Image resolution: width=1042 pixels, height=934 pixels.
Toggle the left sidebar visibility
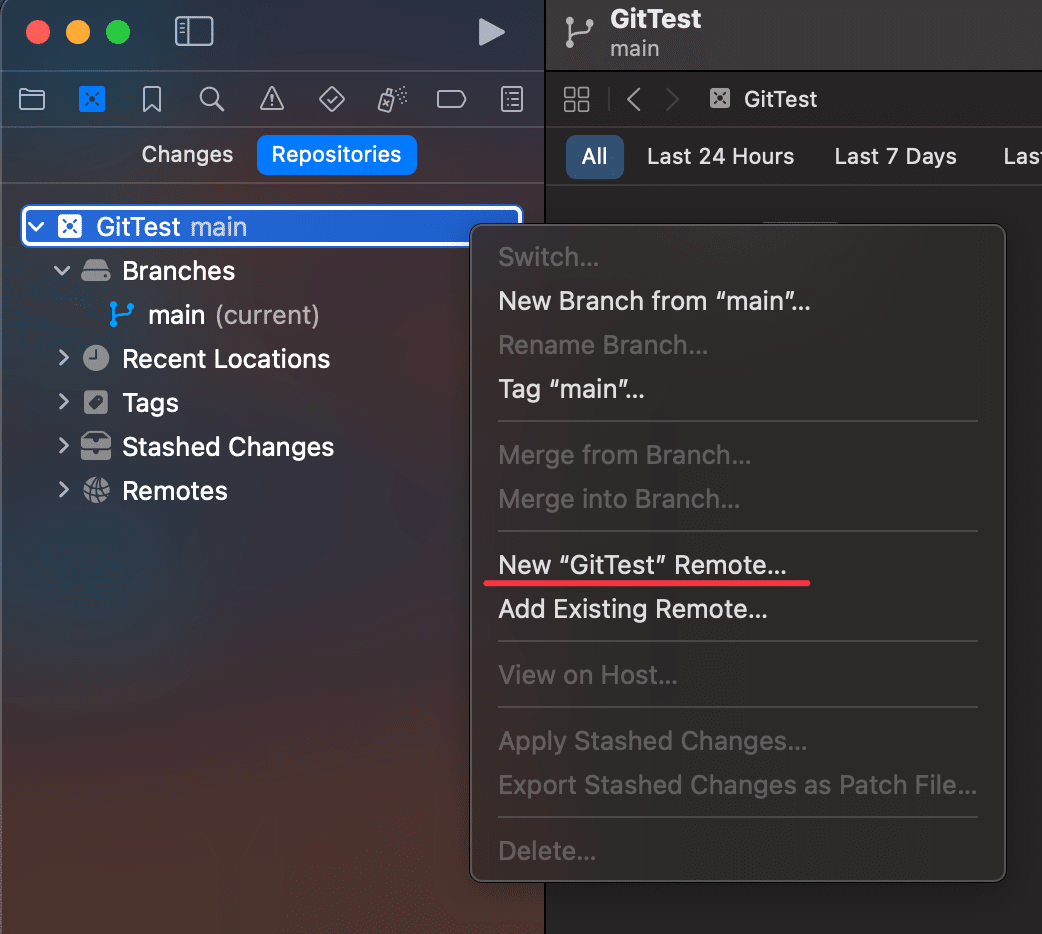194,31
